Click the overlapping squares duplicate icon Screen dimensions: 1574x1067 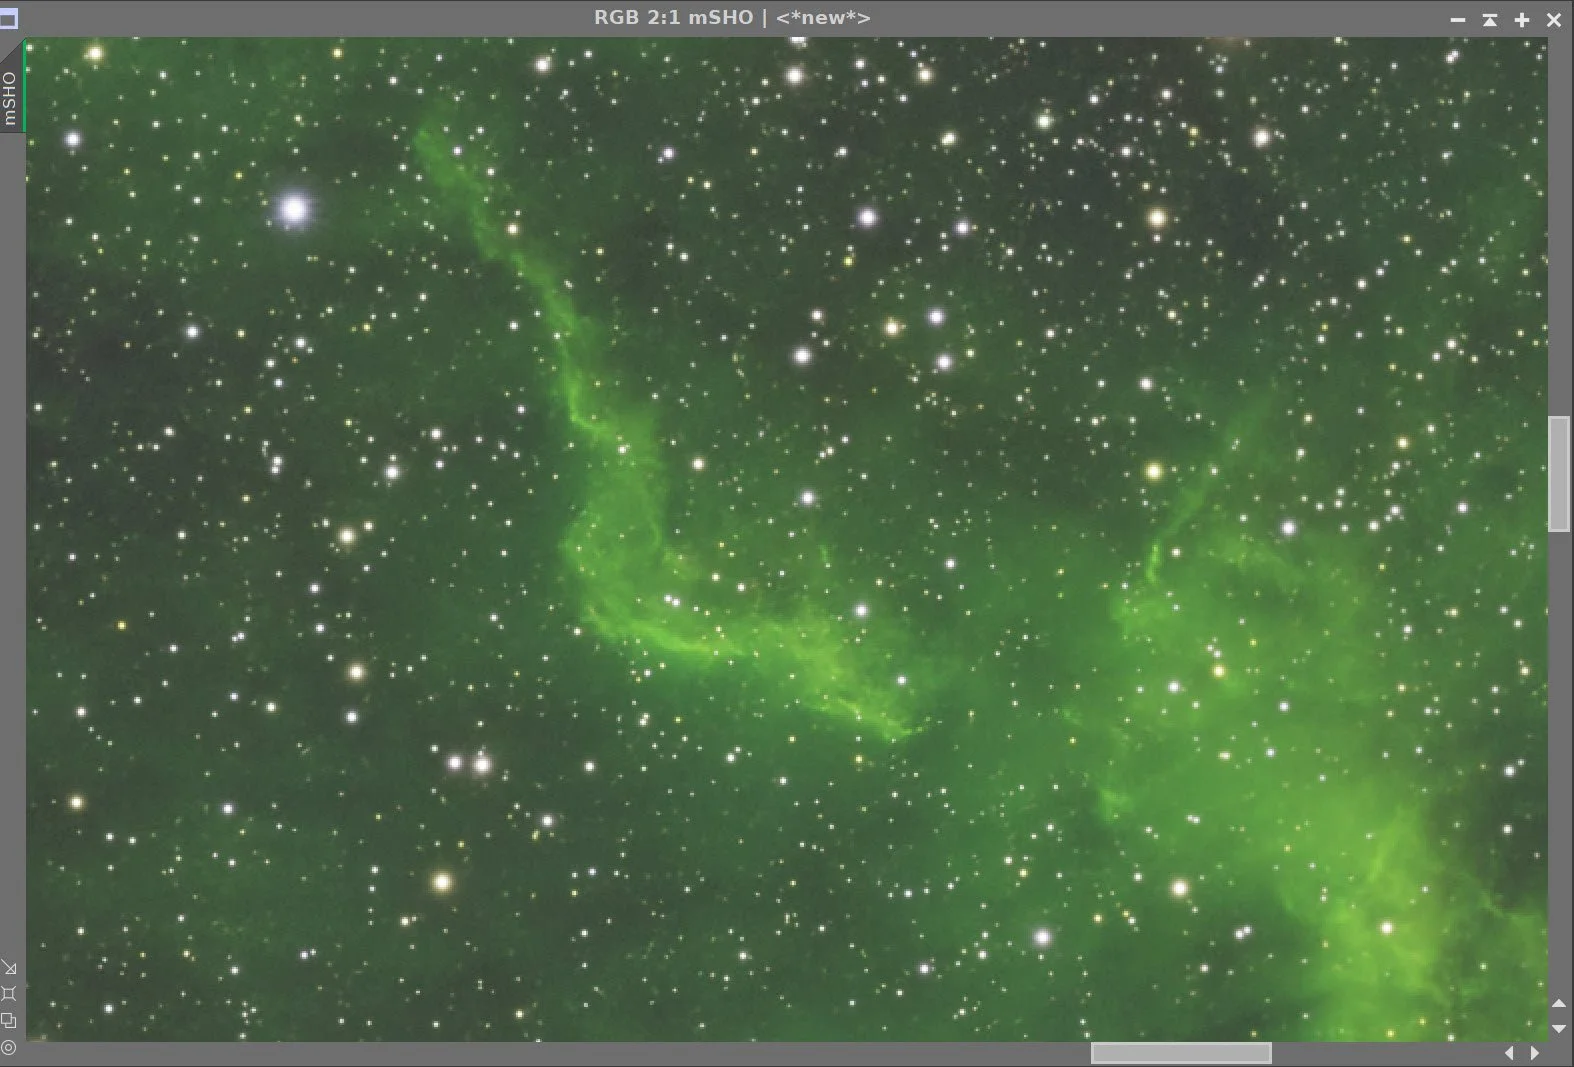point(9,1020)
